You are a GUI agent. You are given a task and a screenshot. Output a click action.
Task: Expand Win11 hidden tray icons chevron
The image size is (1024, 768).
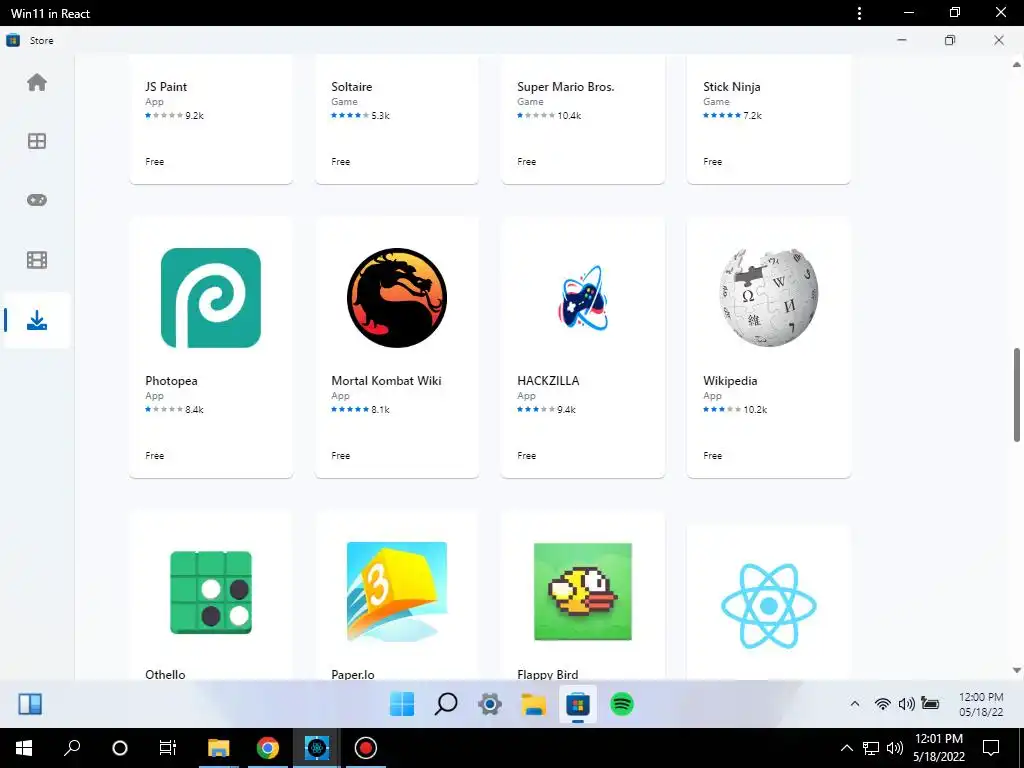tap(855, 703)
